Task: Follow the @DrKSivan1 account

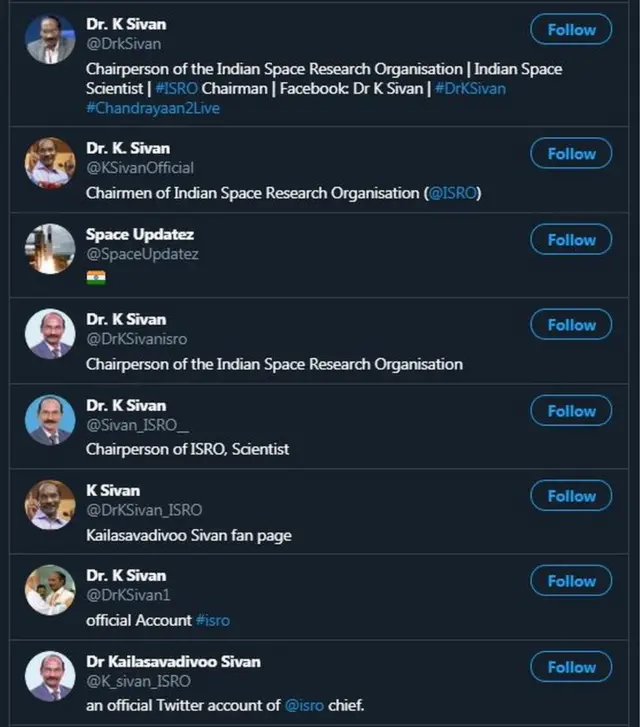Action: click(x=571, y=581)
